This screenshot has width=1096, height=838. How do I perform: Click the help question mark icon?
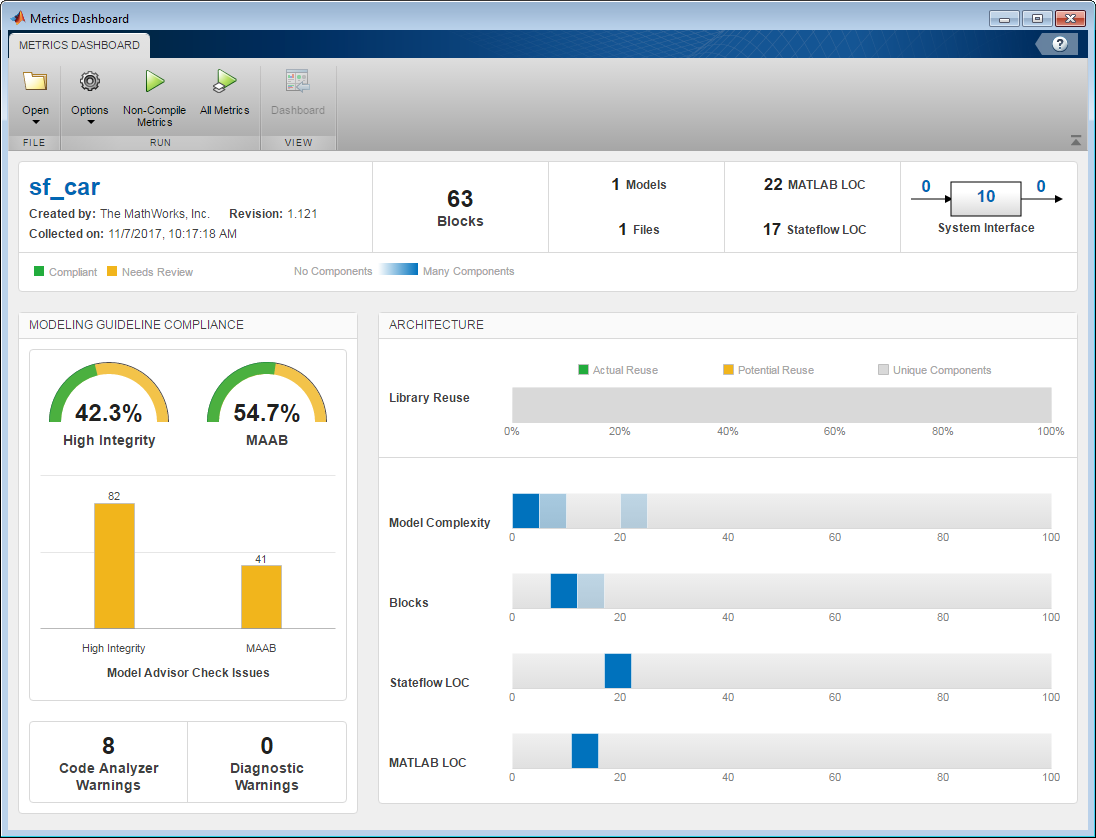1059,44
